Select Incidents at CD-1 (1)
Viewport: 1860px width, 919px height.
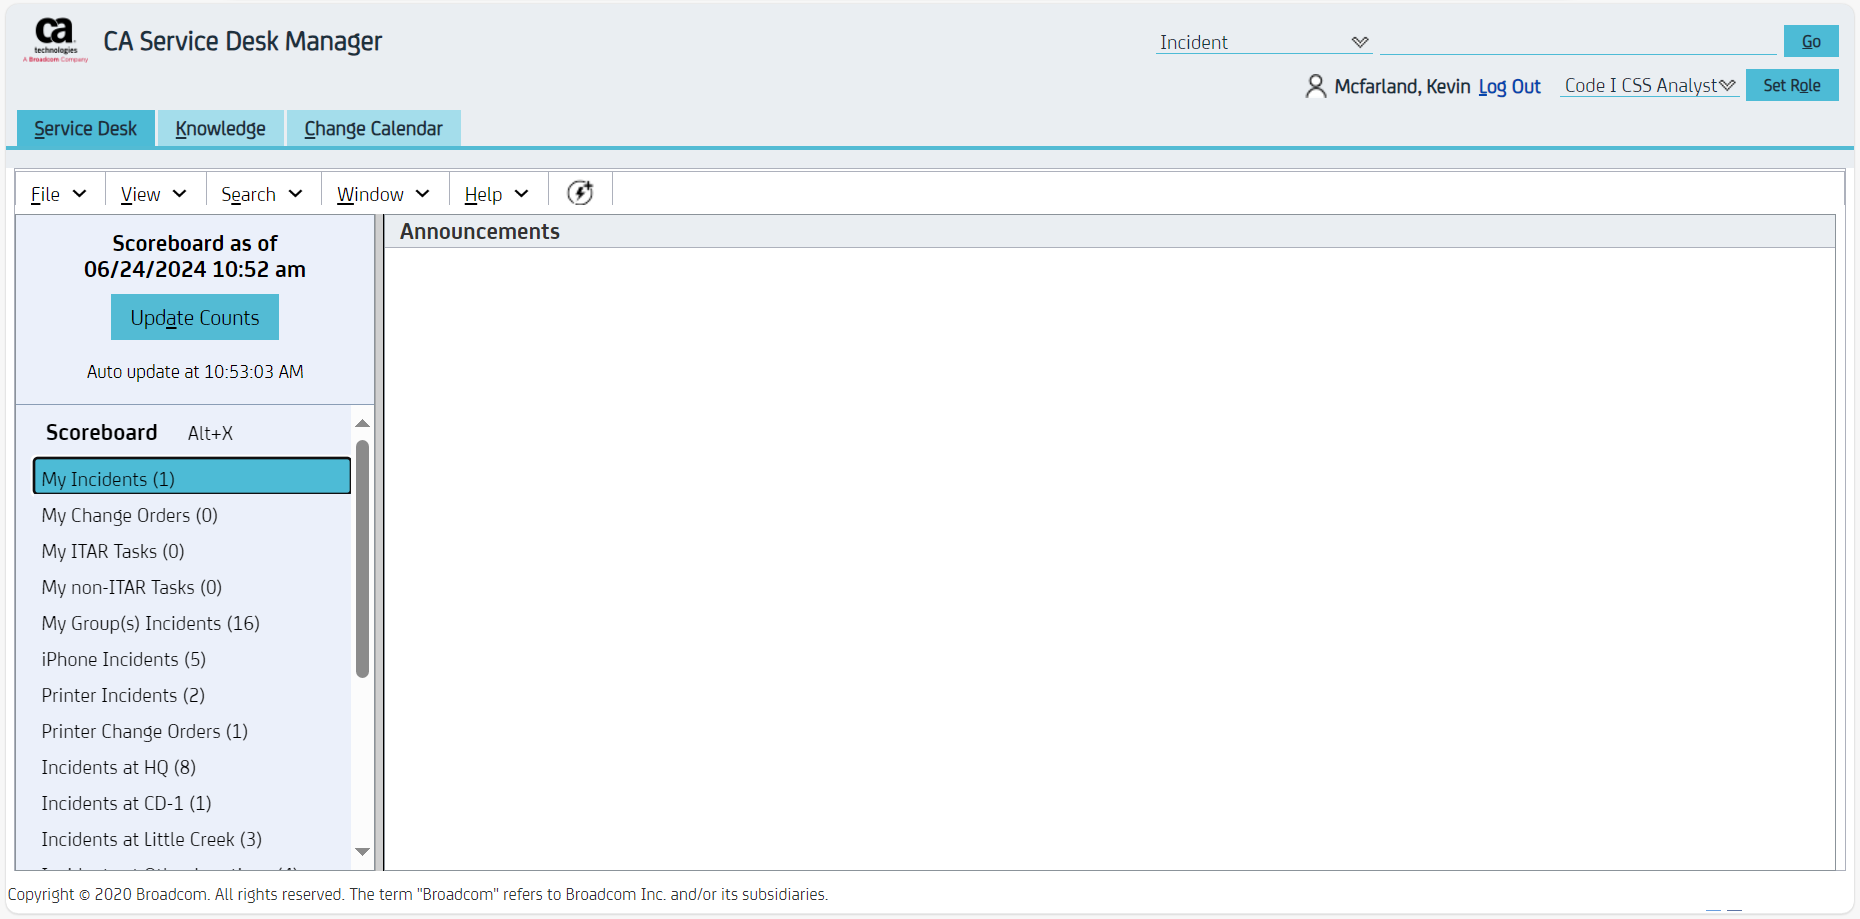click(x=127, y=803)
